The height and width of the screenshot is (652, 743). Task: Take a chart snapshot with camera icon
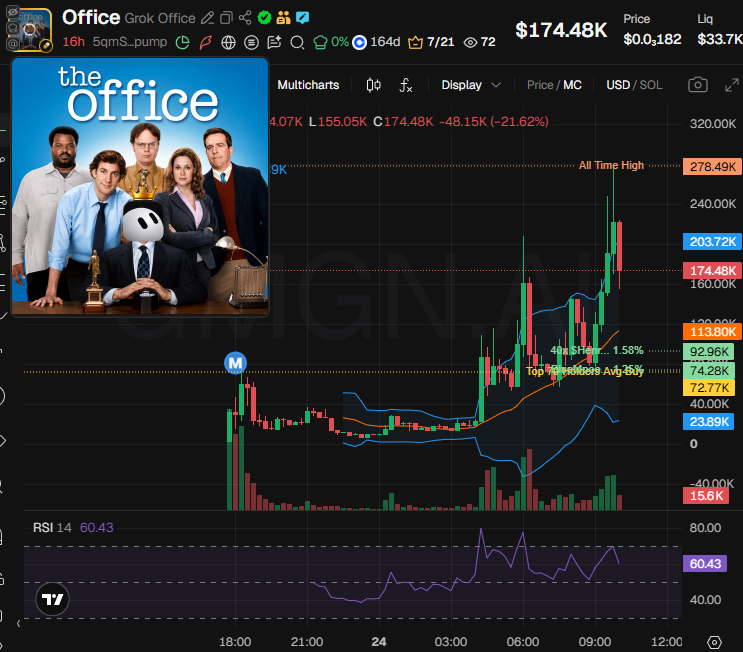698,85
